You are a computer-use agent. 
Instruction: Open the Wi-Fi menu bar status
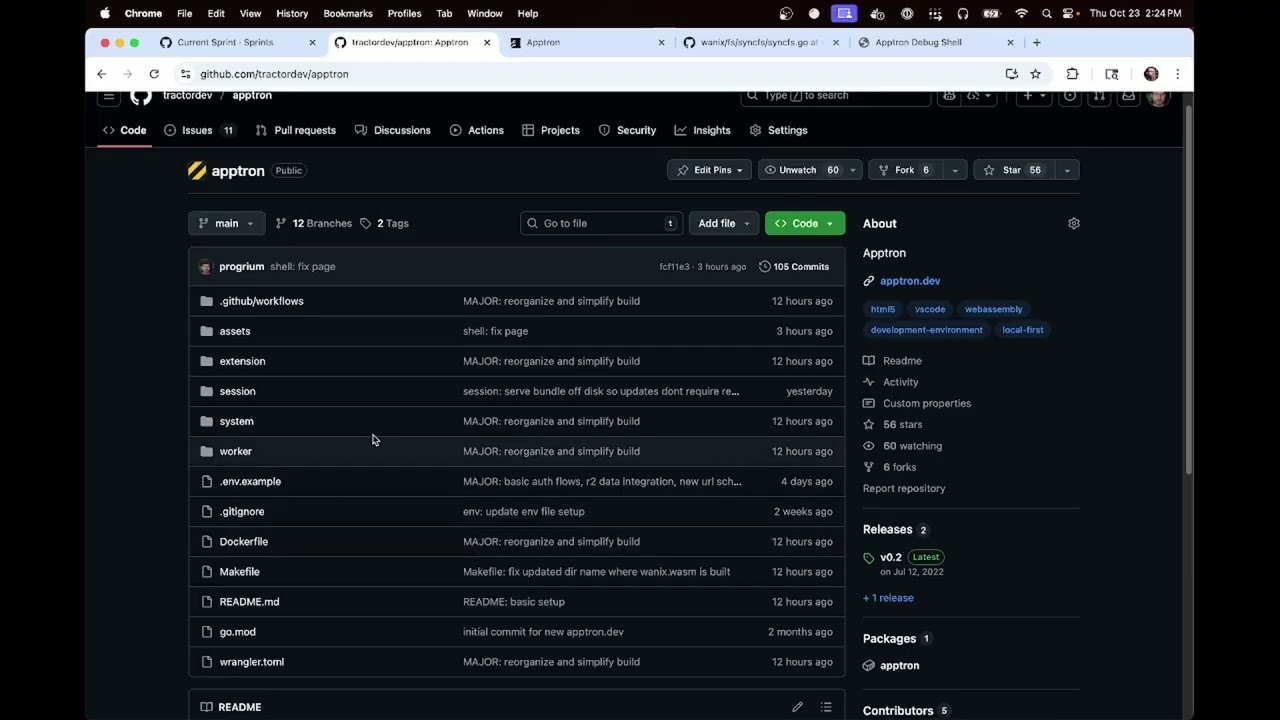pos(1021,14)
